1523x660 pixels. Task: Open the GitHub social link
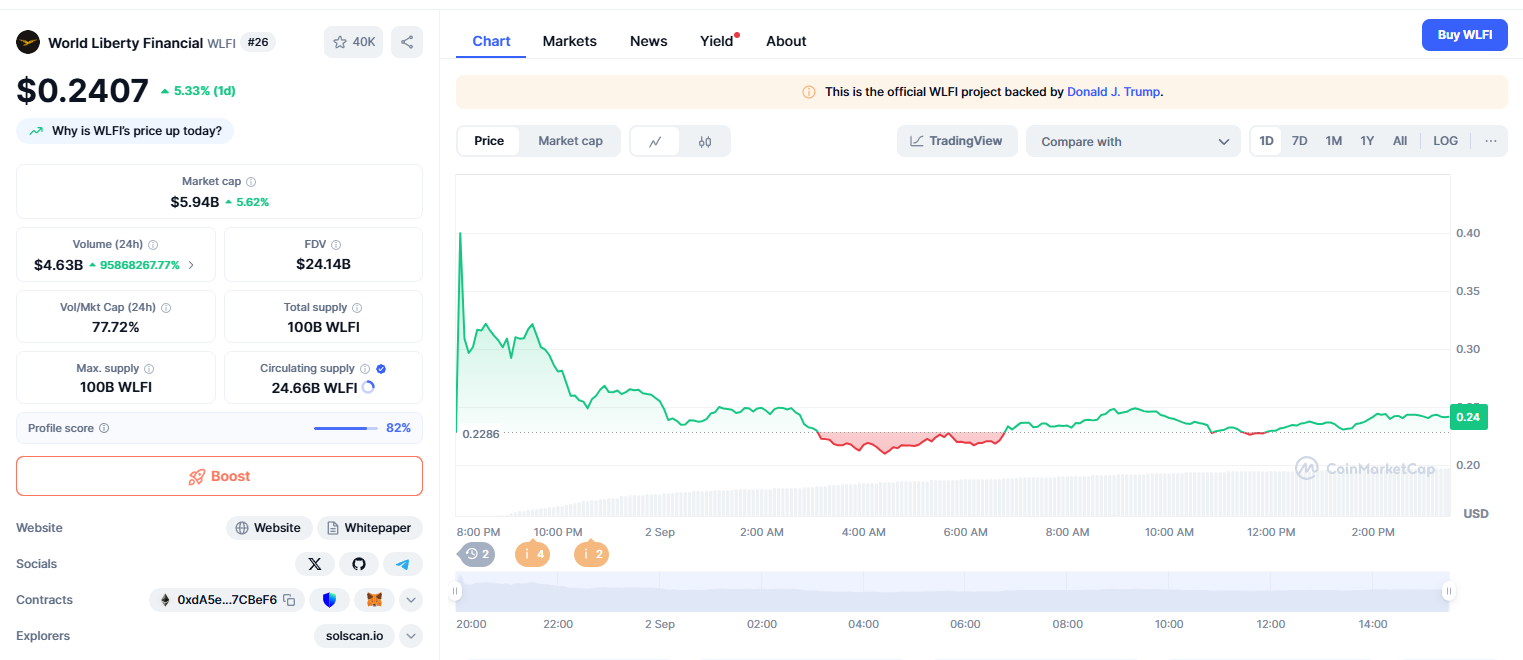(x=359, y=564)
